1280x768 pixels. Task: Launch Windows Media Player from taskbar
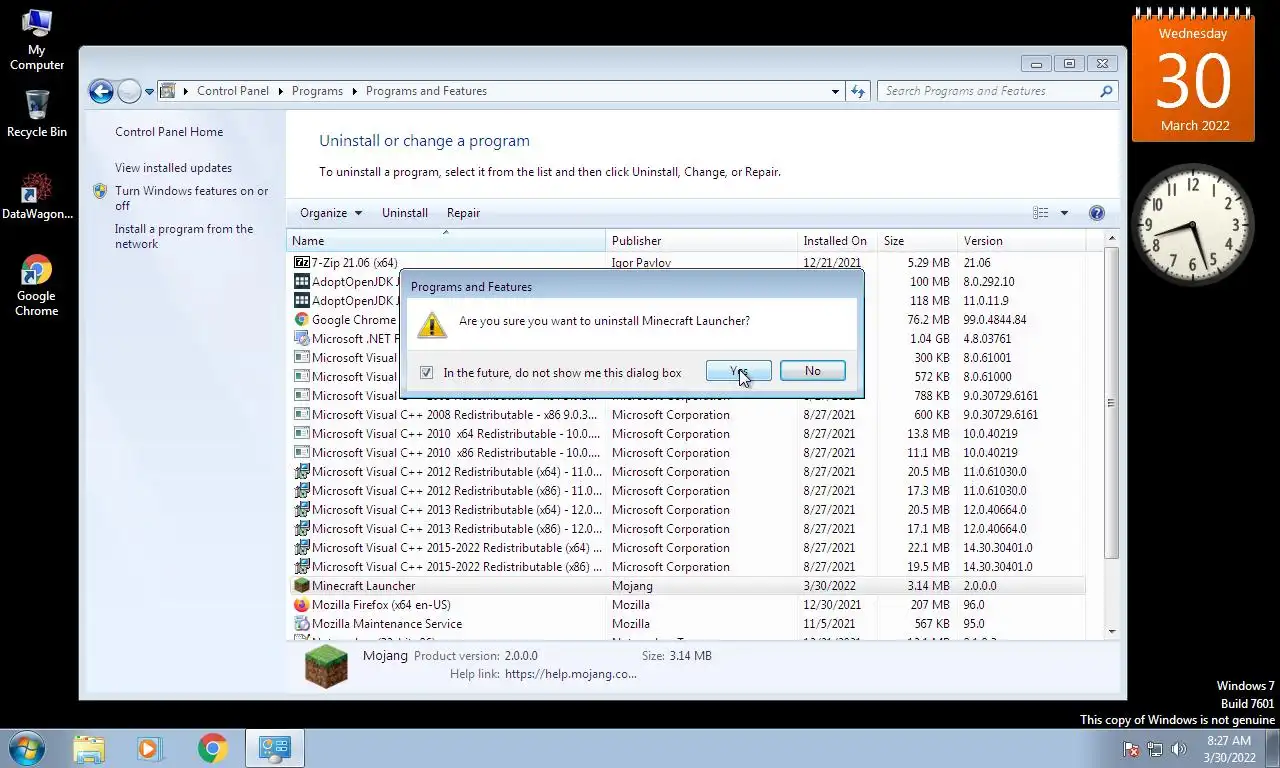point(150,748)
